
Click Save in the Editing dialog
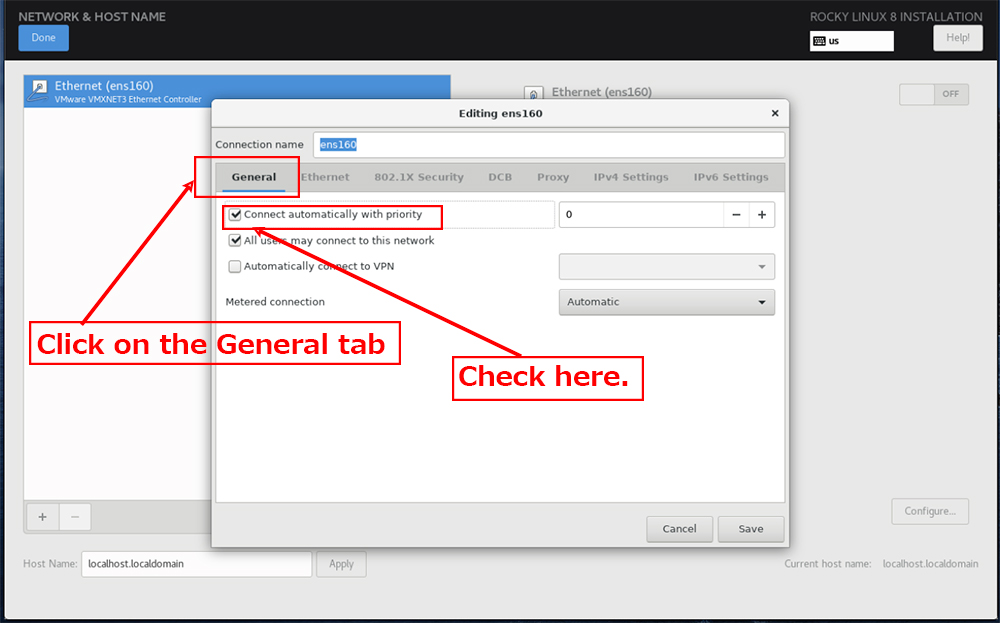(x=751, y=529)
